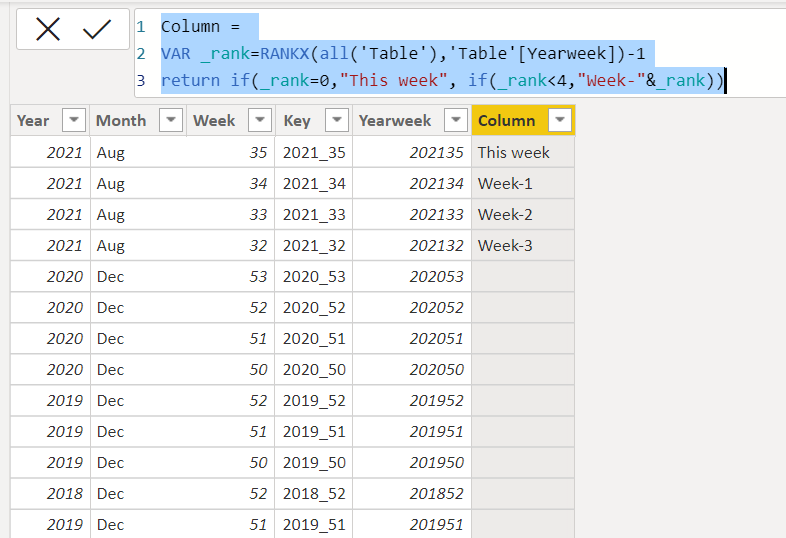Open the Key column filter dropdown

point(337,120)
